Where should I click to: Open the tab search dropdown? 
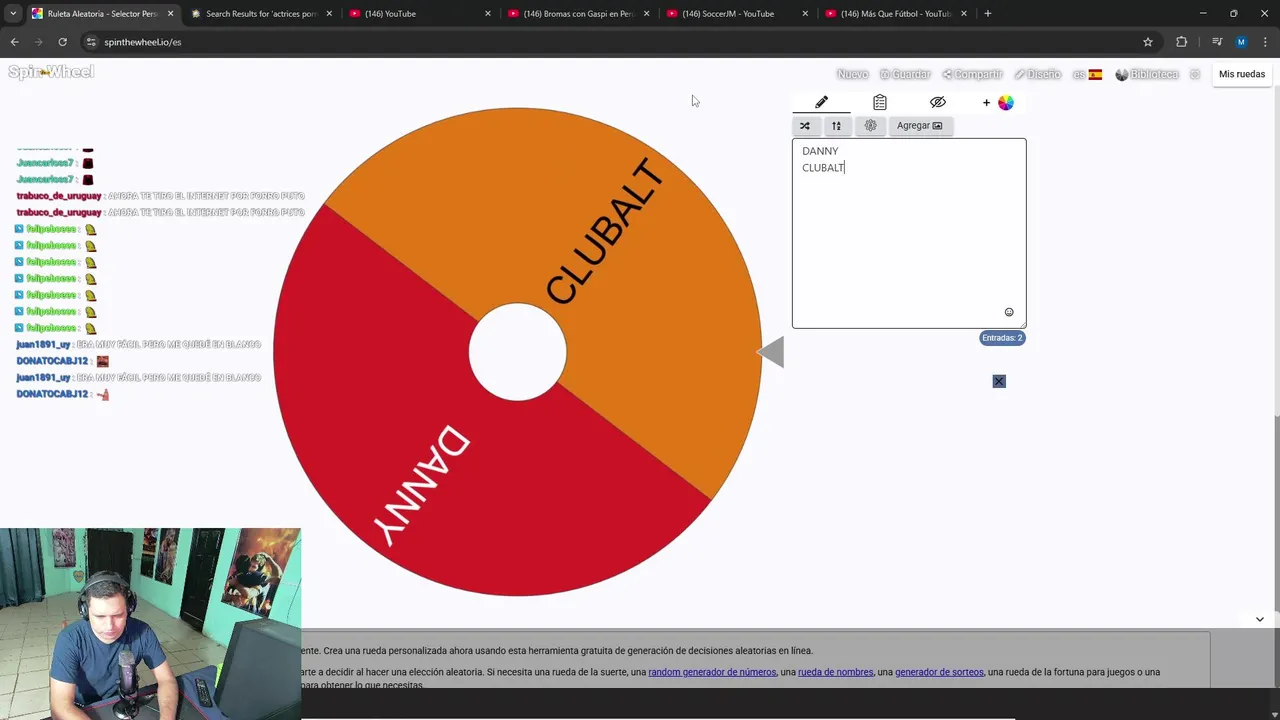[13, 14]
